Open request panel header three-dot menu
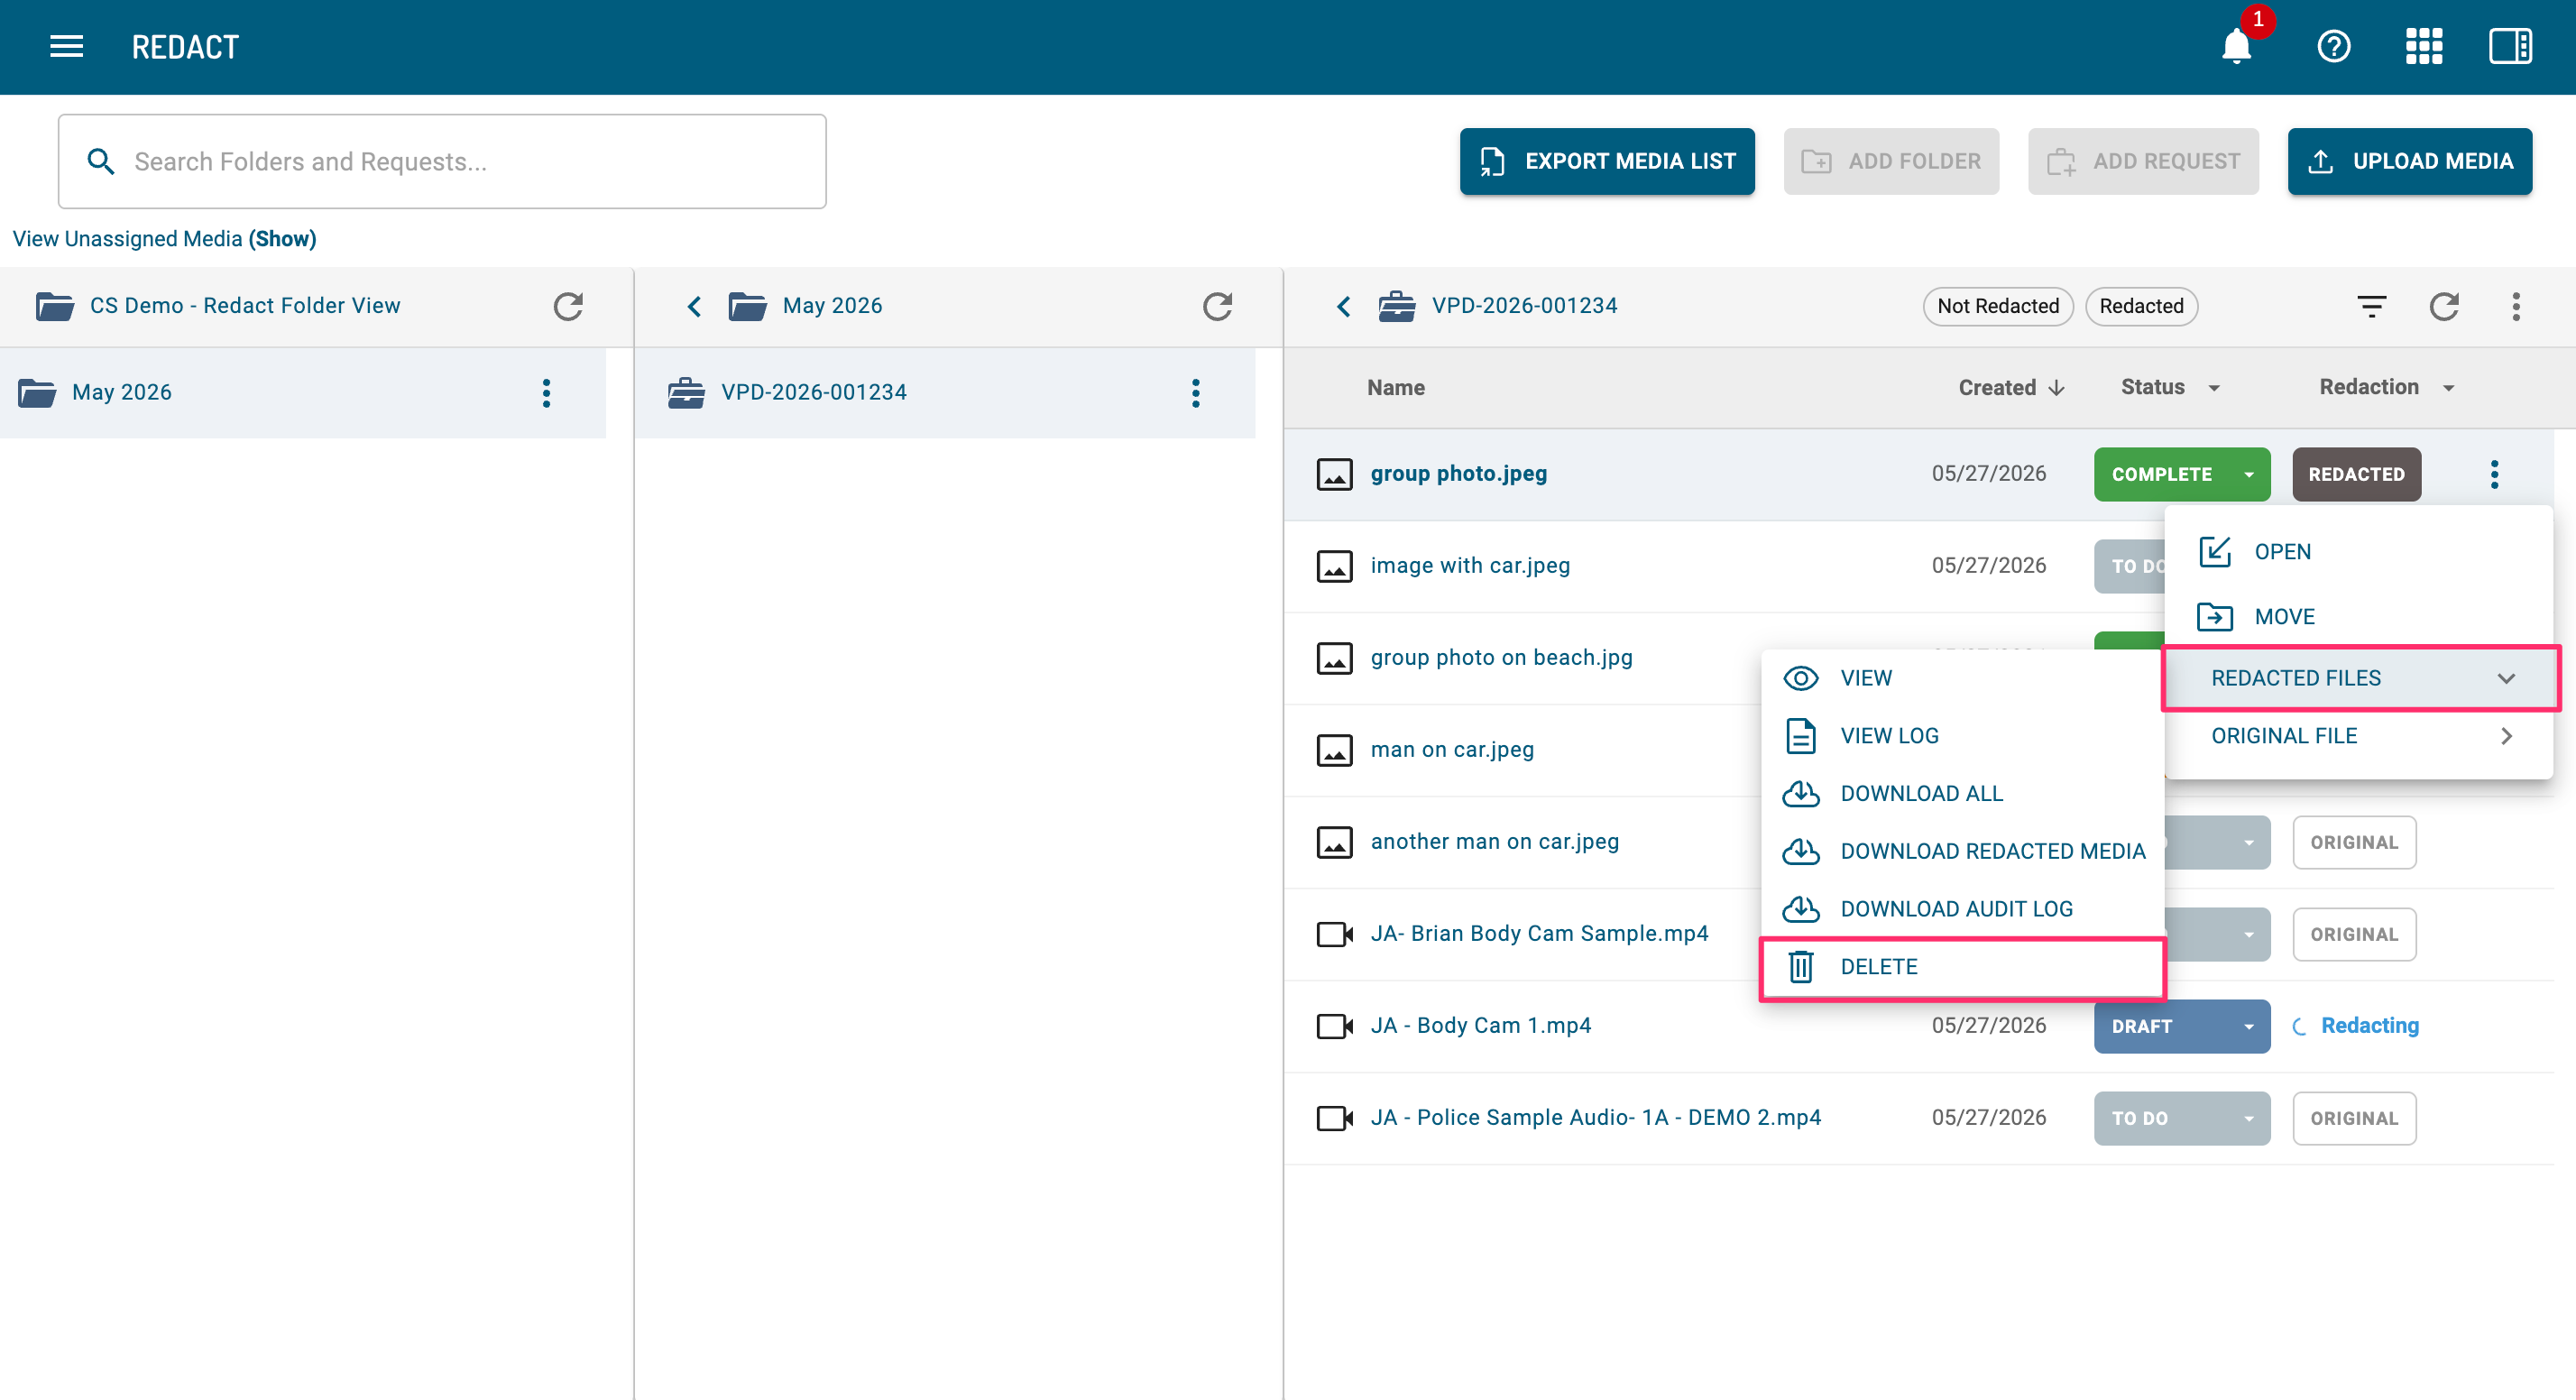This screenshot has width=2576, height=1400. click(x=2516, y=306)
